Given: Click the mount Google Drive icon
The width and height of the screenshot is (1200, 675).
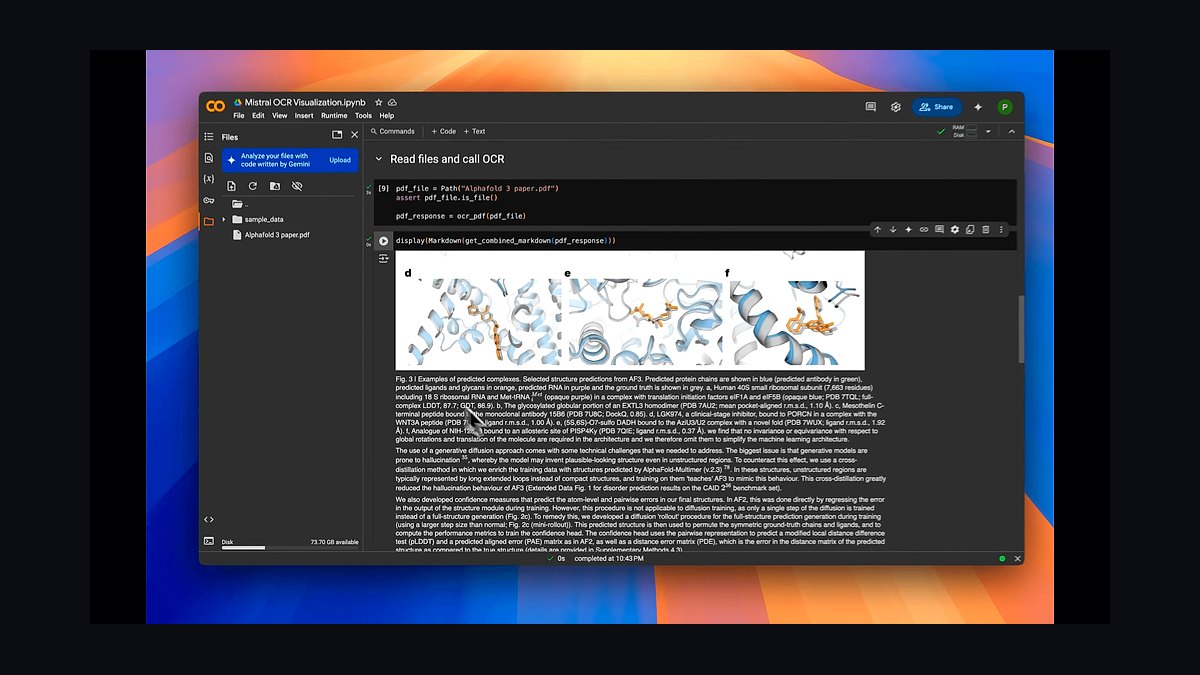Looking at the screenshot, I should pyautogui.click(x=275, y=186).
